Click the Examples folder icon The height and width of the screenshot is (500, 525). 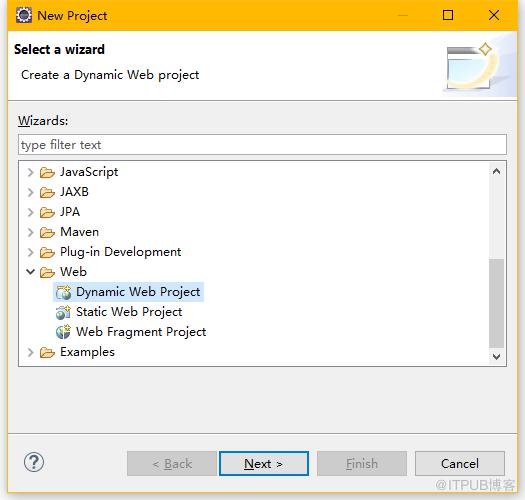(47, 352)
